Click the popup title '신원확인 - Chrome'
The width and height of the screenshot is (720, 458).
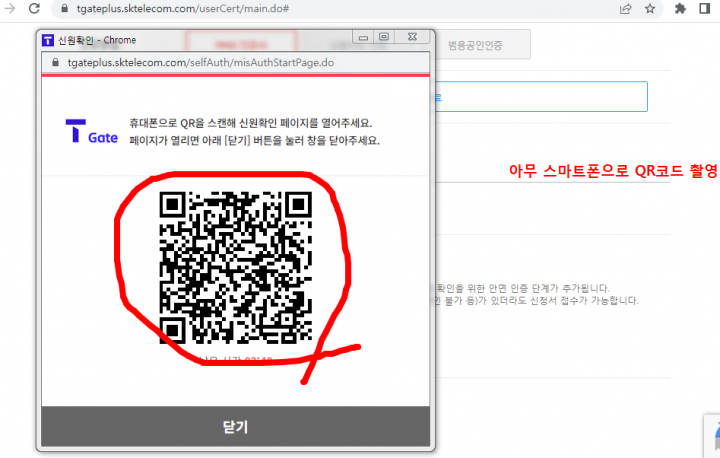pos(97,40)
